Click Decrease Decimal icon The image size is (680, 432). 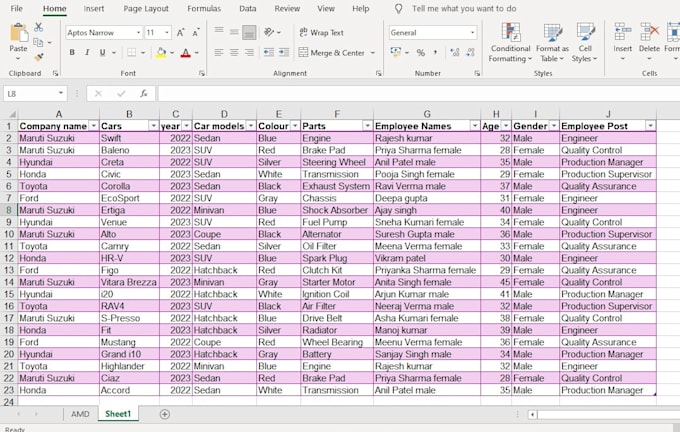pyautogui.click(x=470, y=52)
